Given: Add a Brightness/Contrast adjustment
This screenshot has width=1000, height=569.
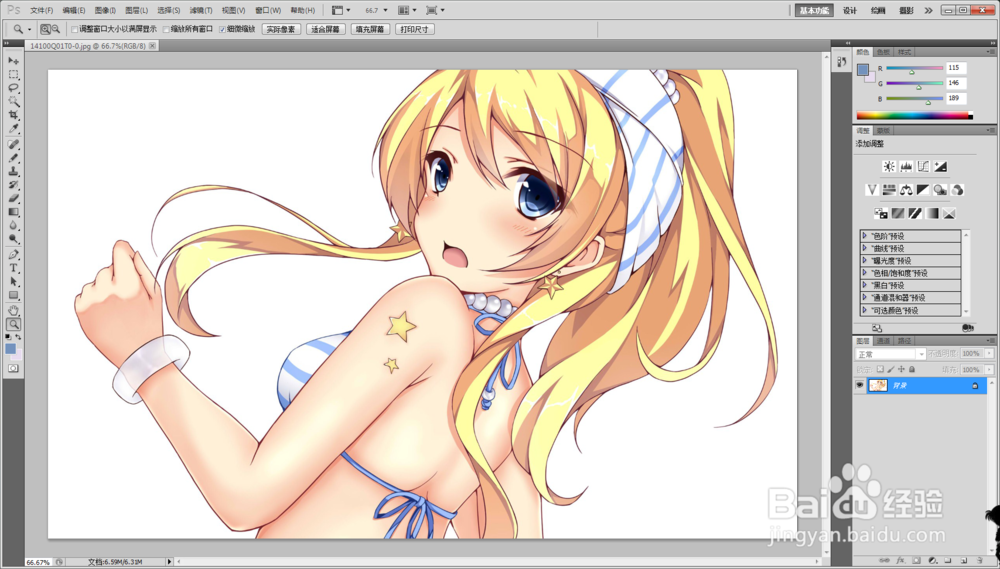Looking at the screenshot, I should (888, 166).
